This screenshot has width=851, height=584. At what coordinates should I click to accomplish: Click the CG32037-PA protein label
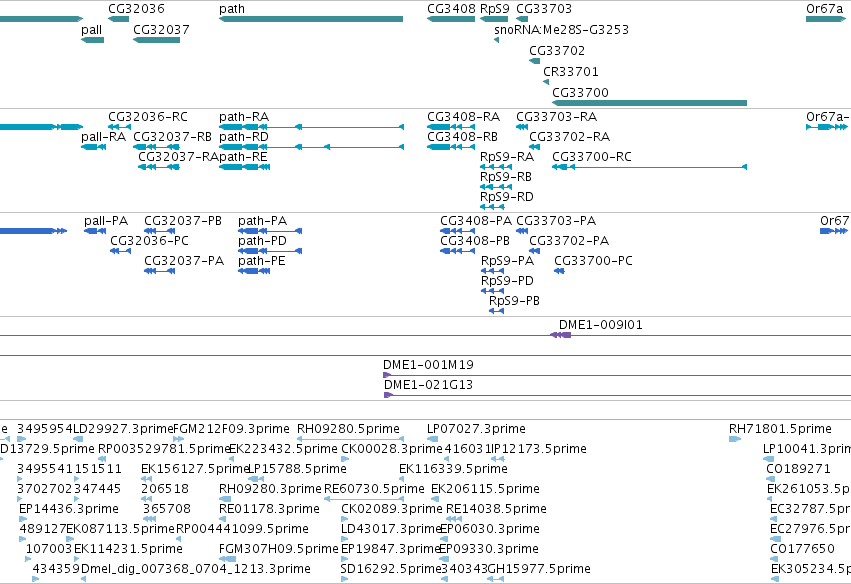[x=184, y=262]
